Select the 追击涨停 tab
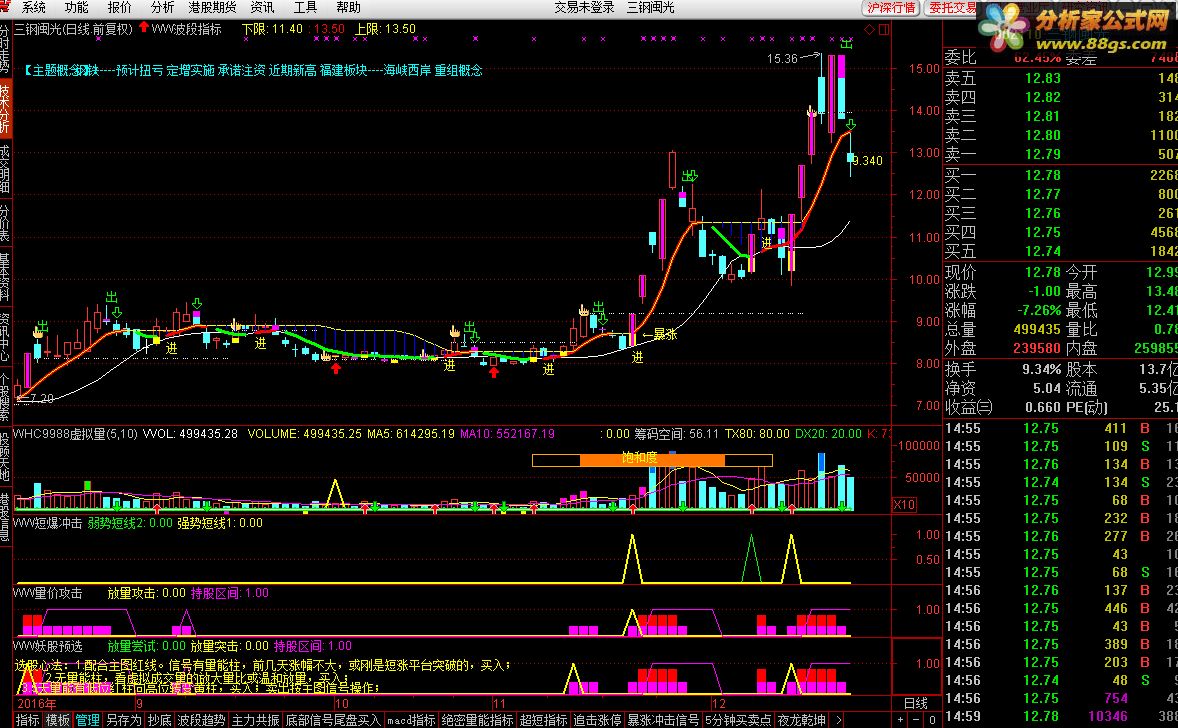 click(x=597, y=720)
